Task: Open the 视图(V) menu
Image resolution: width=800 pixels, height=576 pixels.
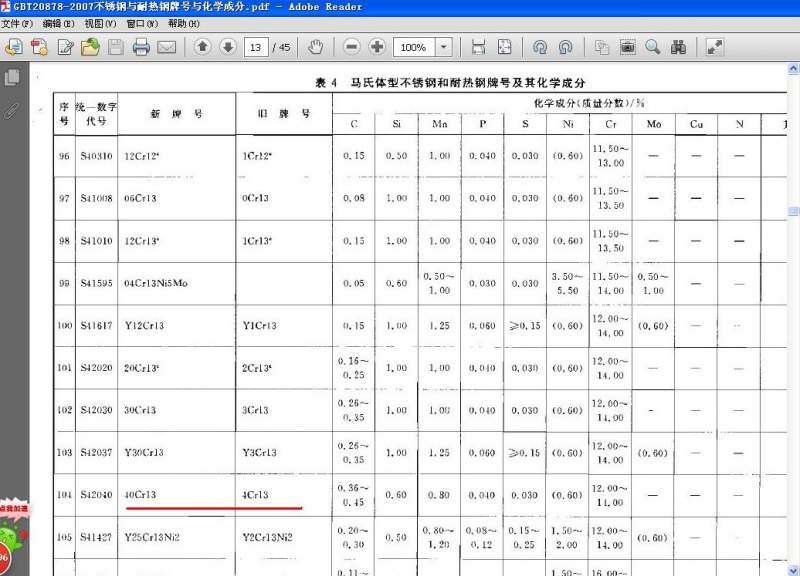Action: (x=100, y=23)
